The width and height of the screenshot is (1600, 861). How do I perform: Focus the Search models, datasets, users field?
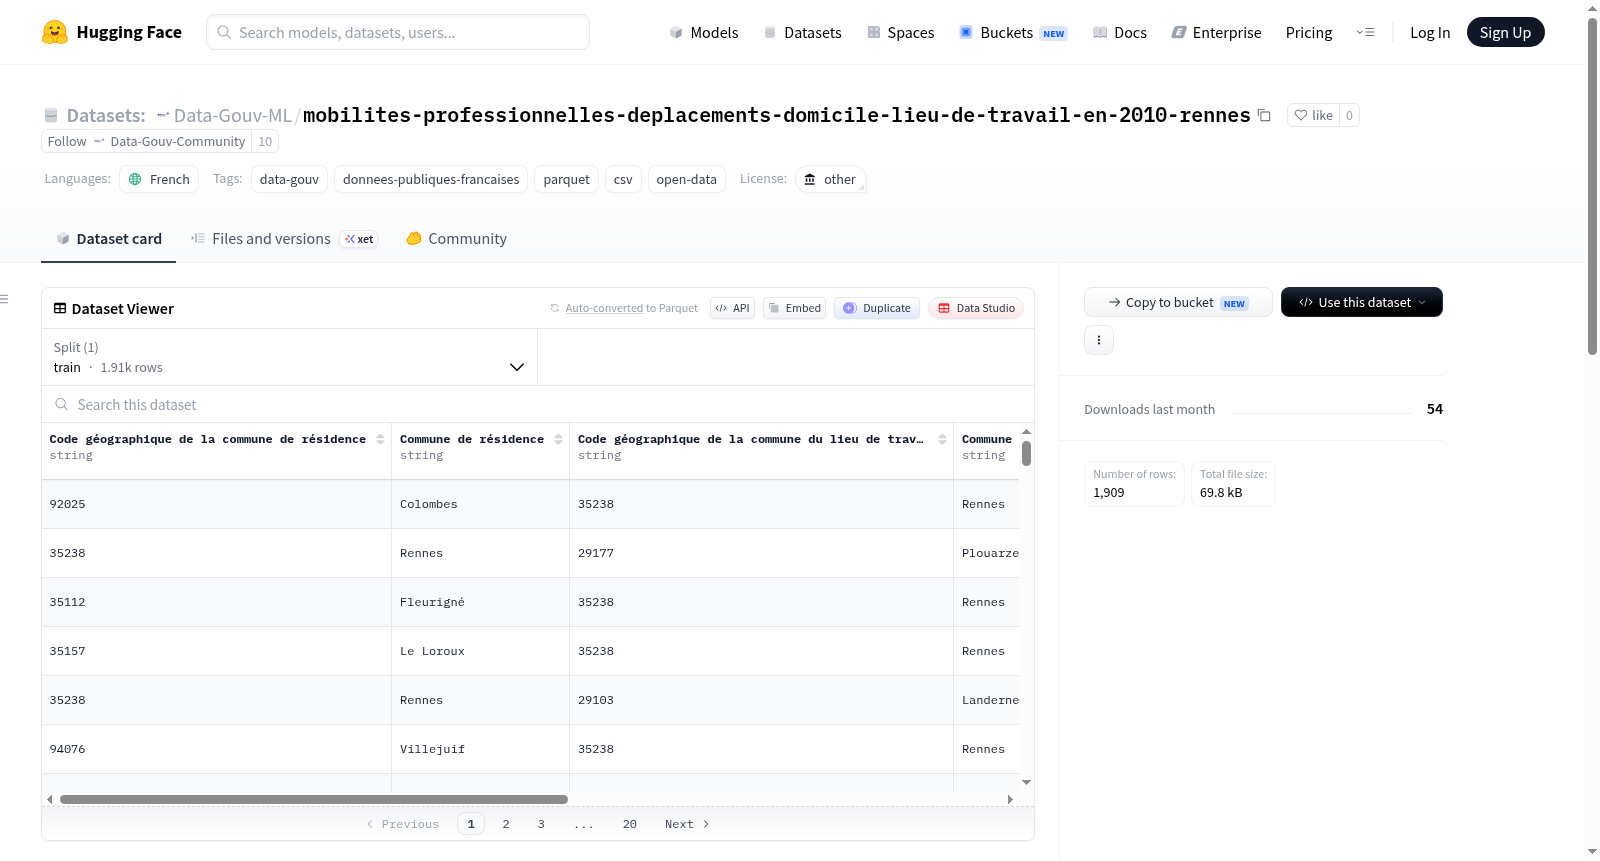point(398,32)
